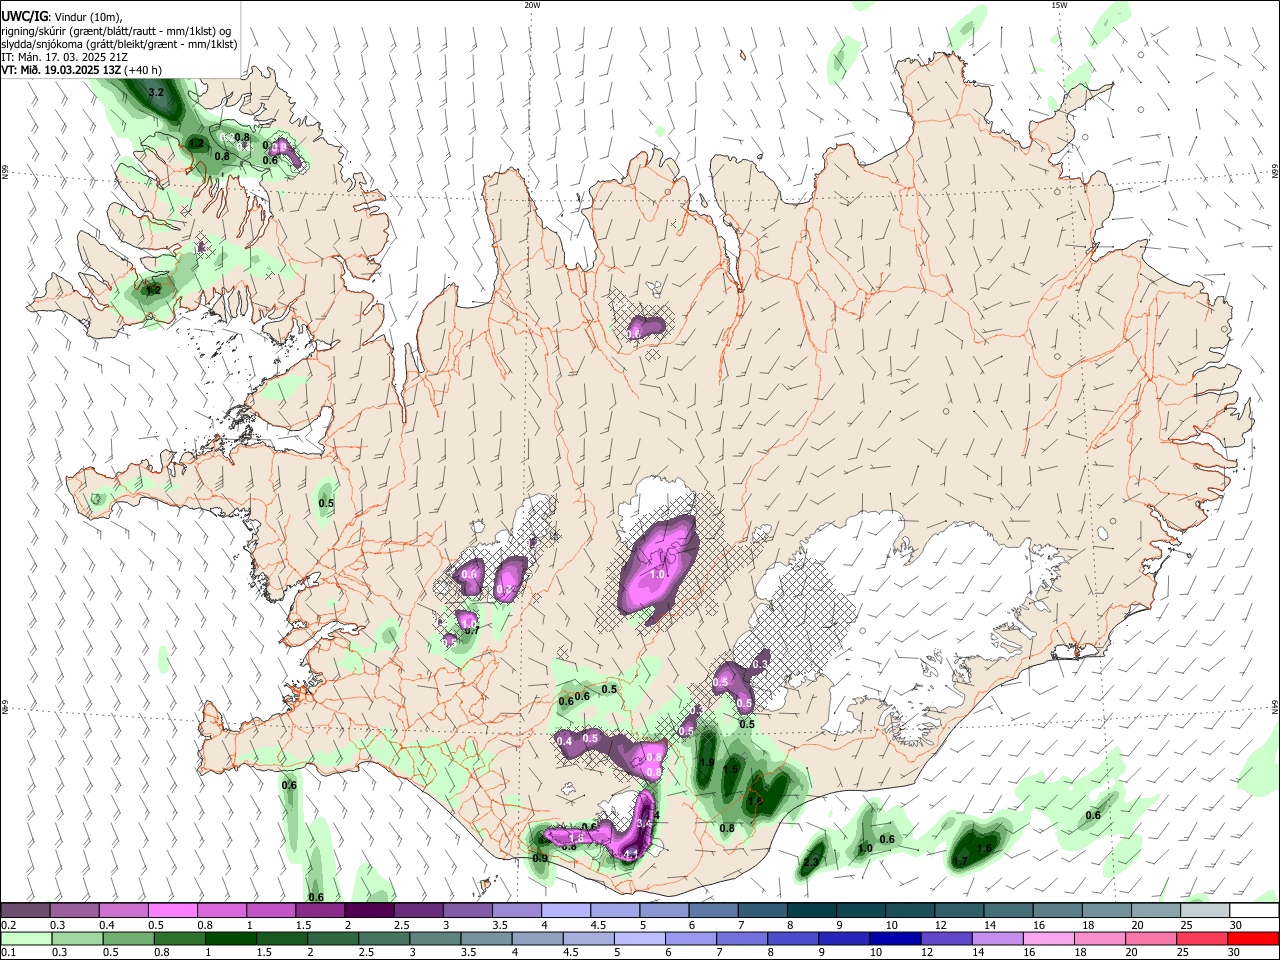Click the '0.9' precipitation value on the map
Image resolution: width=1280 pixels, height=960 pixels.
pos(540,858)
